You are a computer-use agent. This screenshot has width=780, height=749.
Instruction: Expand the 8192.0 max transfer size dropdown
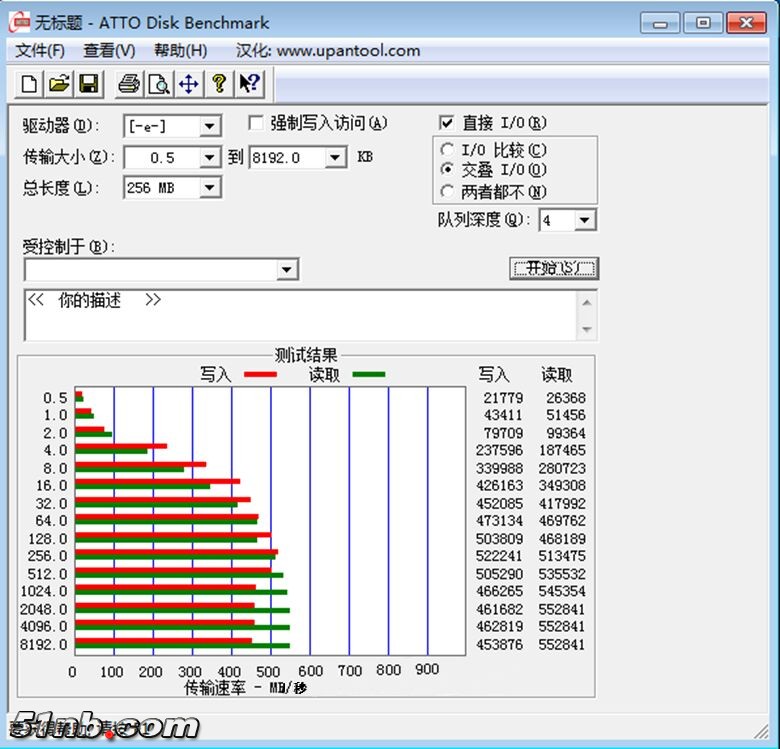pyautogui.click(x=335, y=158)
